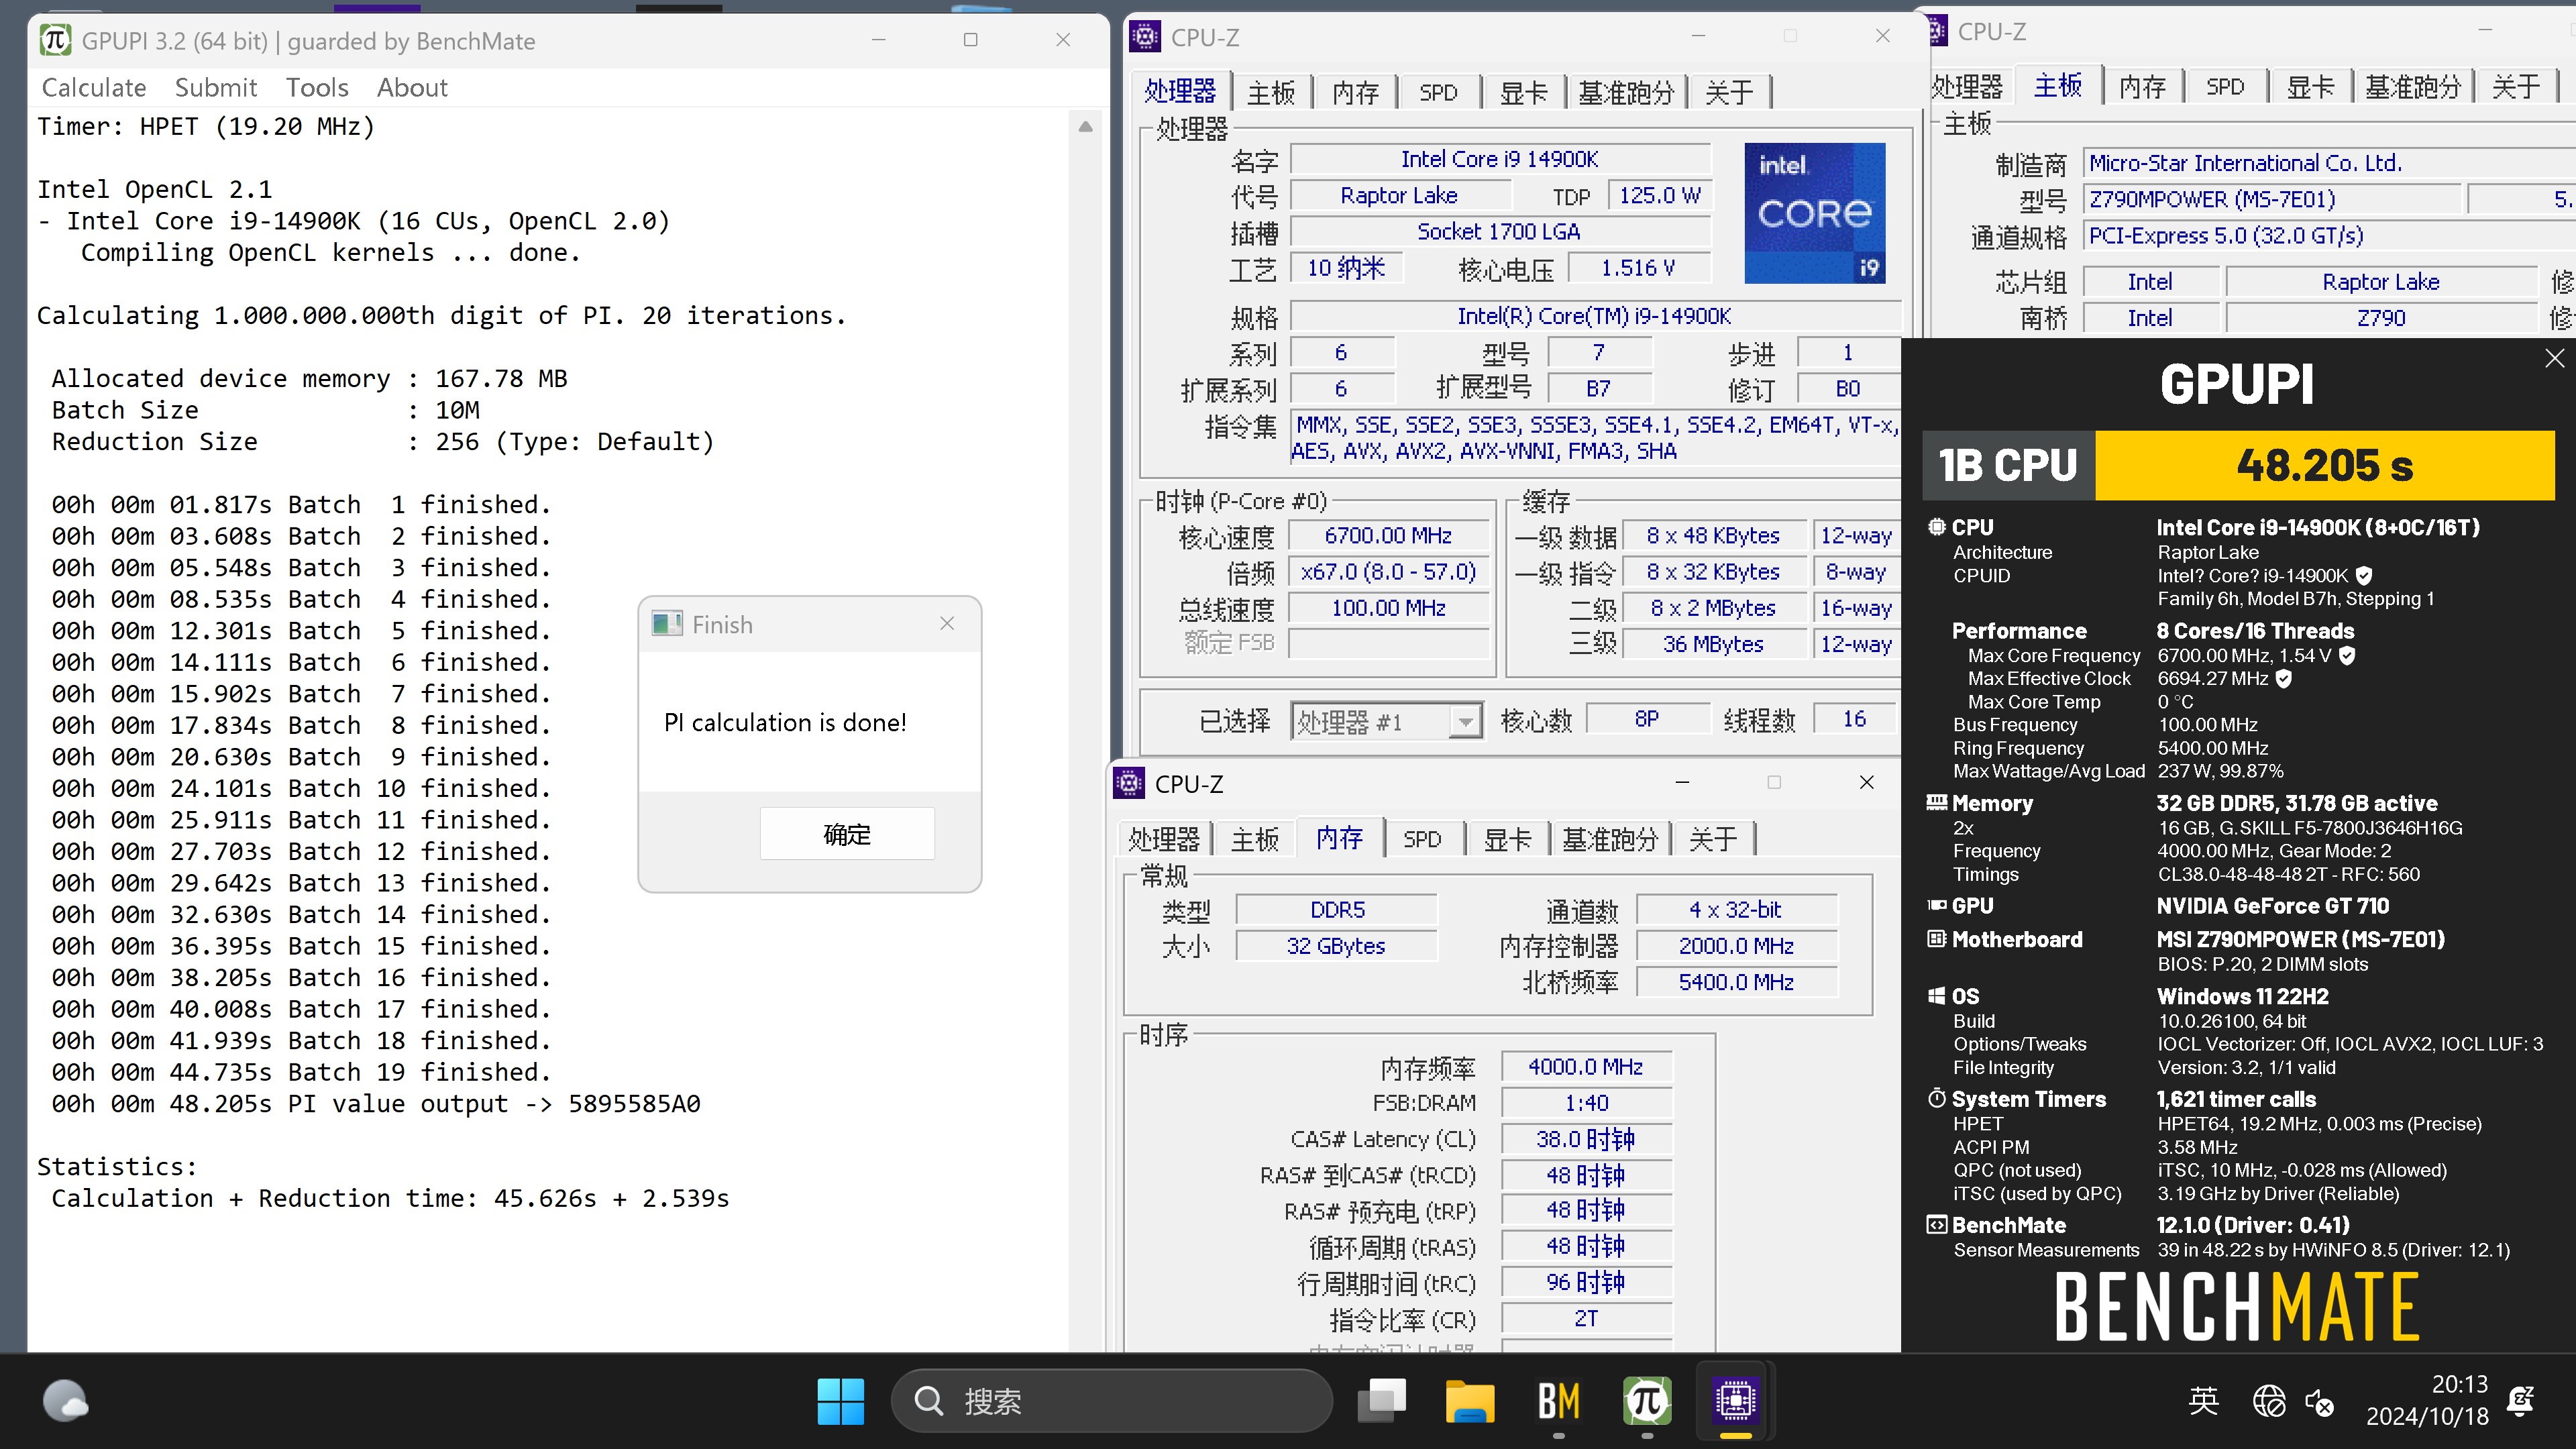Switch to 主板 tab in memory CPU-Z window
2576x1449 pixels.
pos(1254,839)
